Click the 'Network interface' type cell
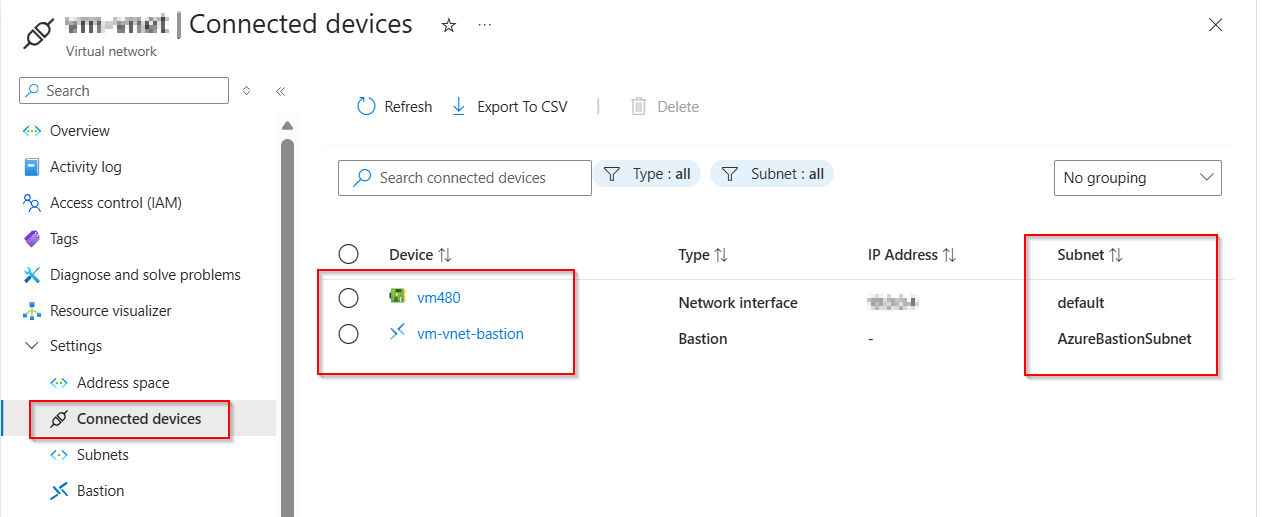This screenshot has height=517, width=1262. tap(738, 303)
